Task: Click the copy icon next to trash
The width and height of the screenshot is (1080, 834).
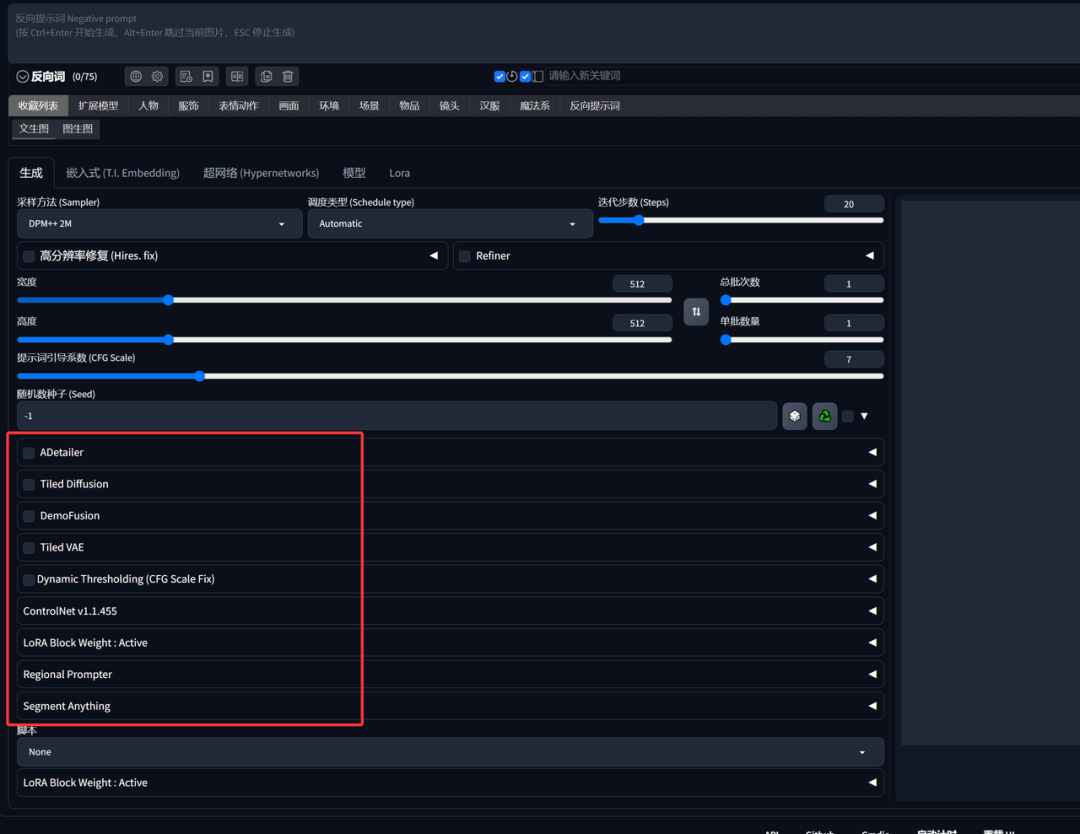Action: click(266, 76)
